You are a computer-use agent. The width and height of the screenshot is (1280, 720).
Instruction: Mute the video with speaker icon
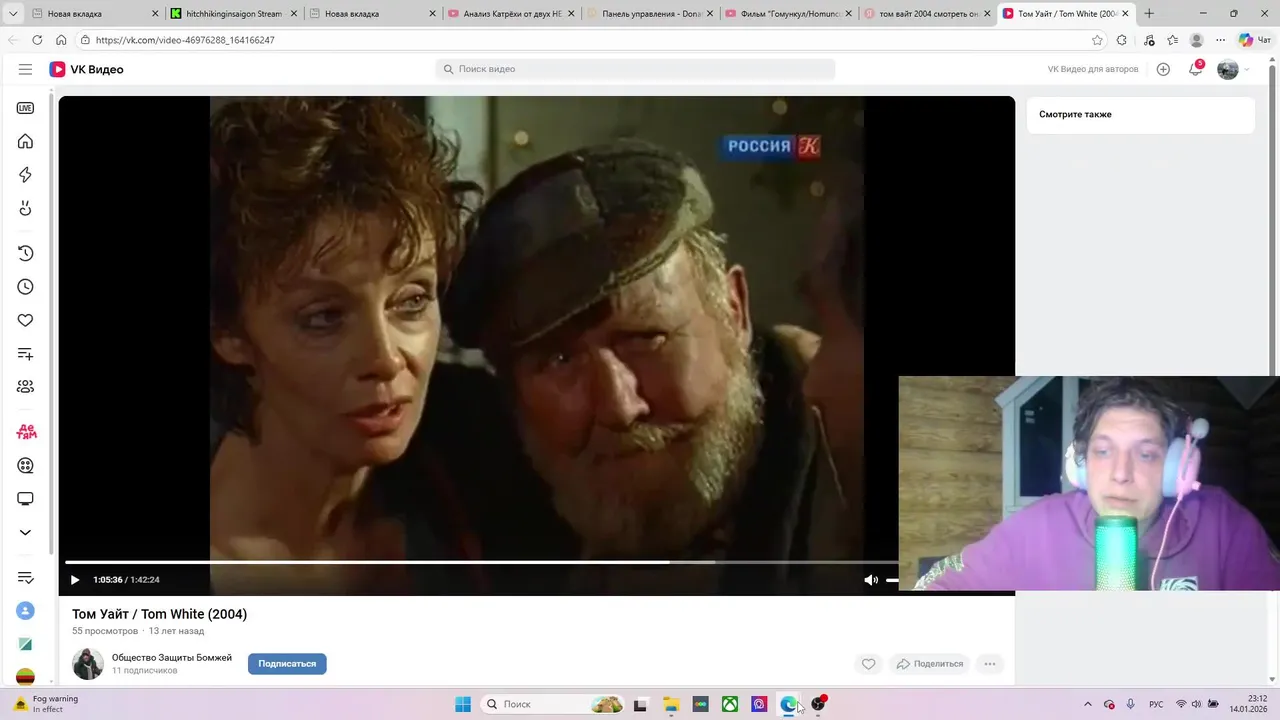[871, 580]
